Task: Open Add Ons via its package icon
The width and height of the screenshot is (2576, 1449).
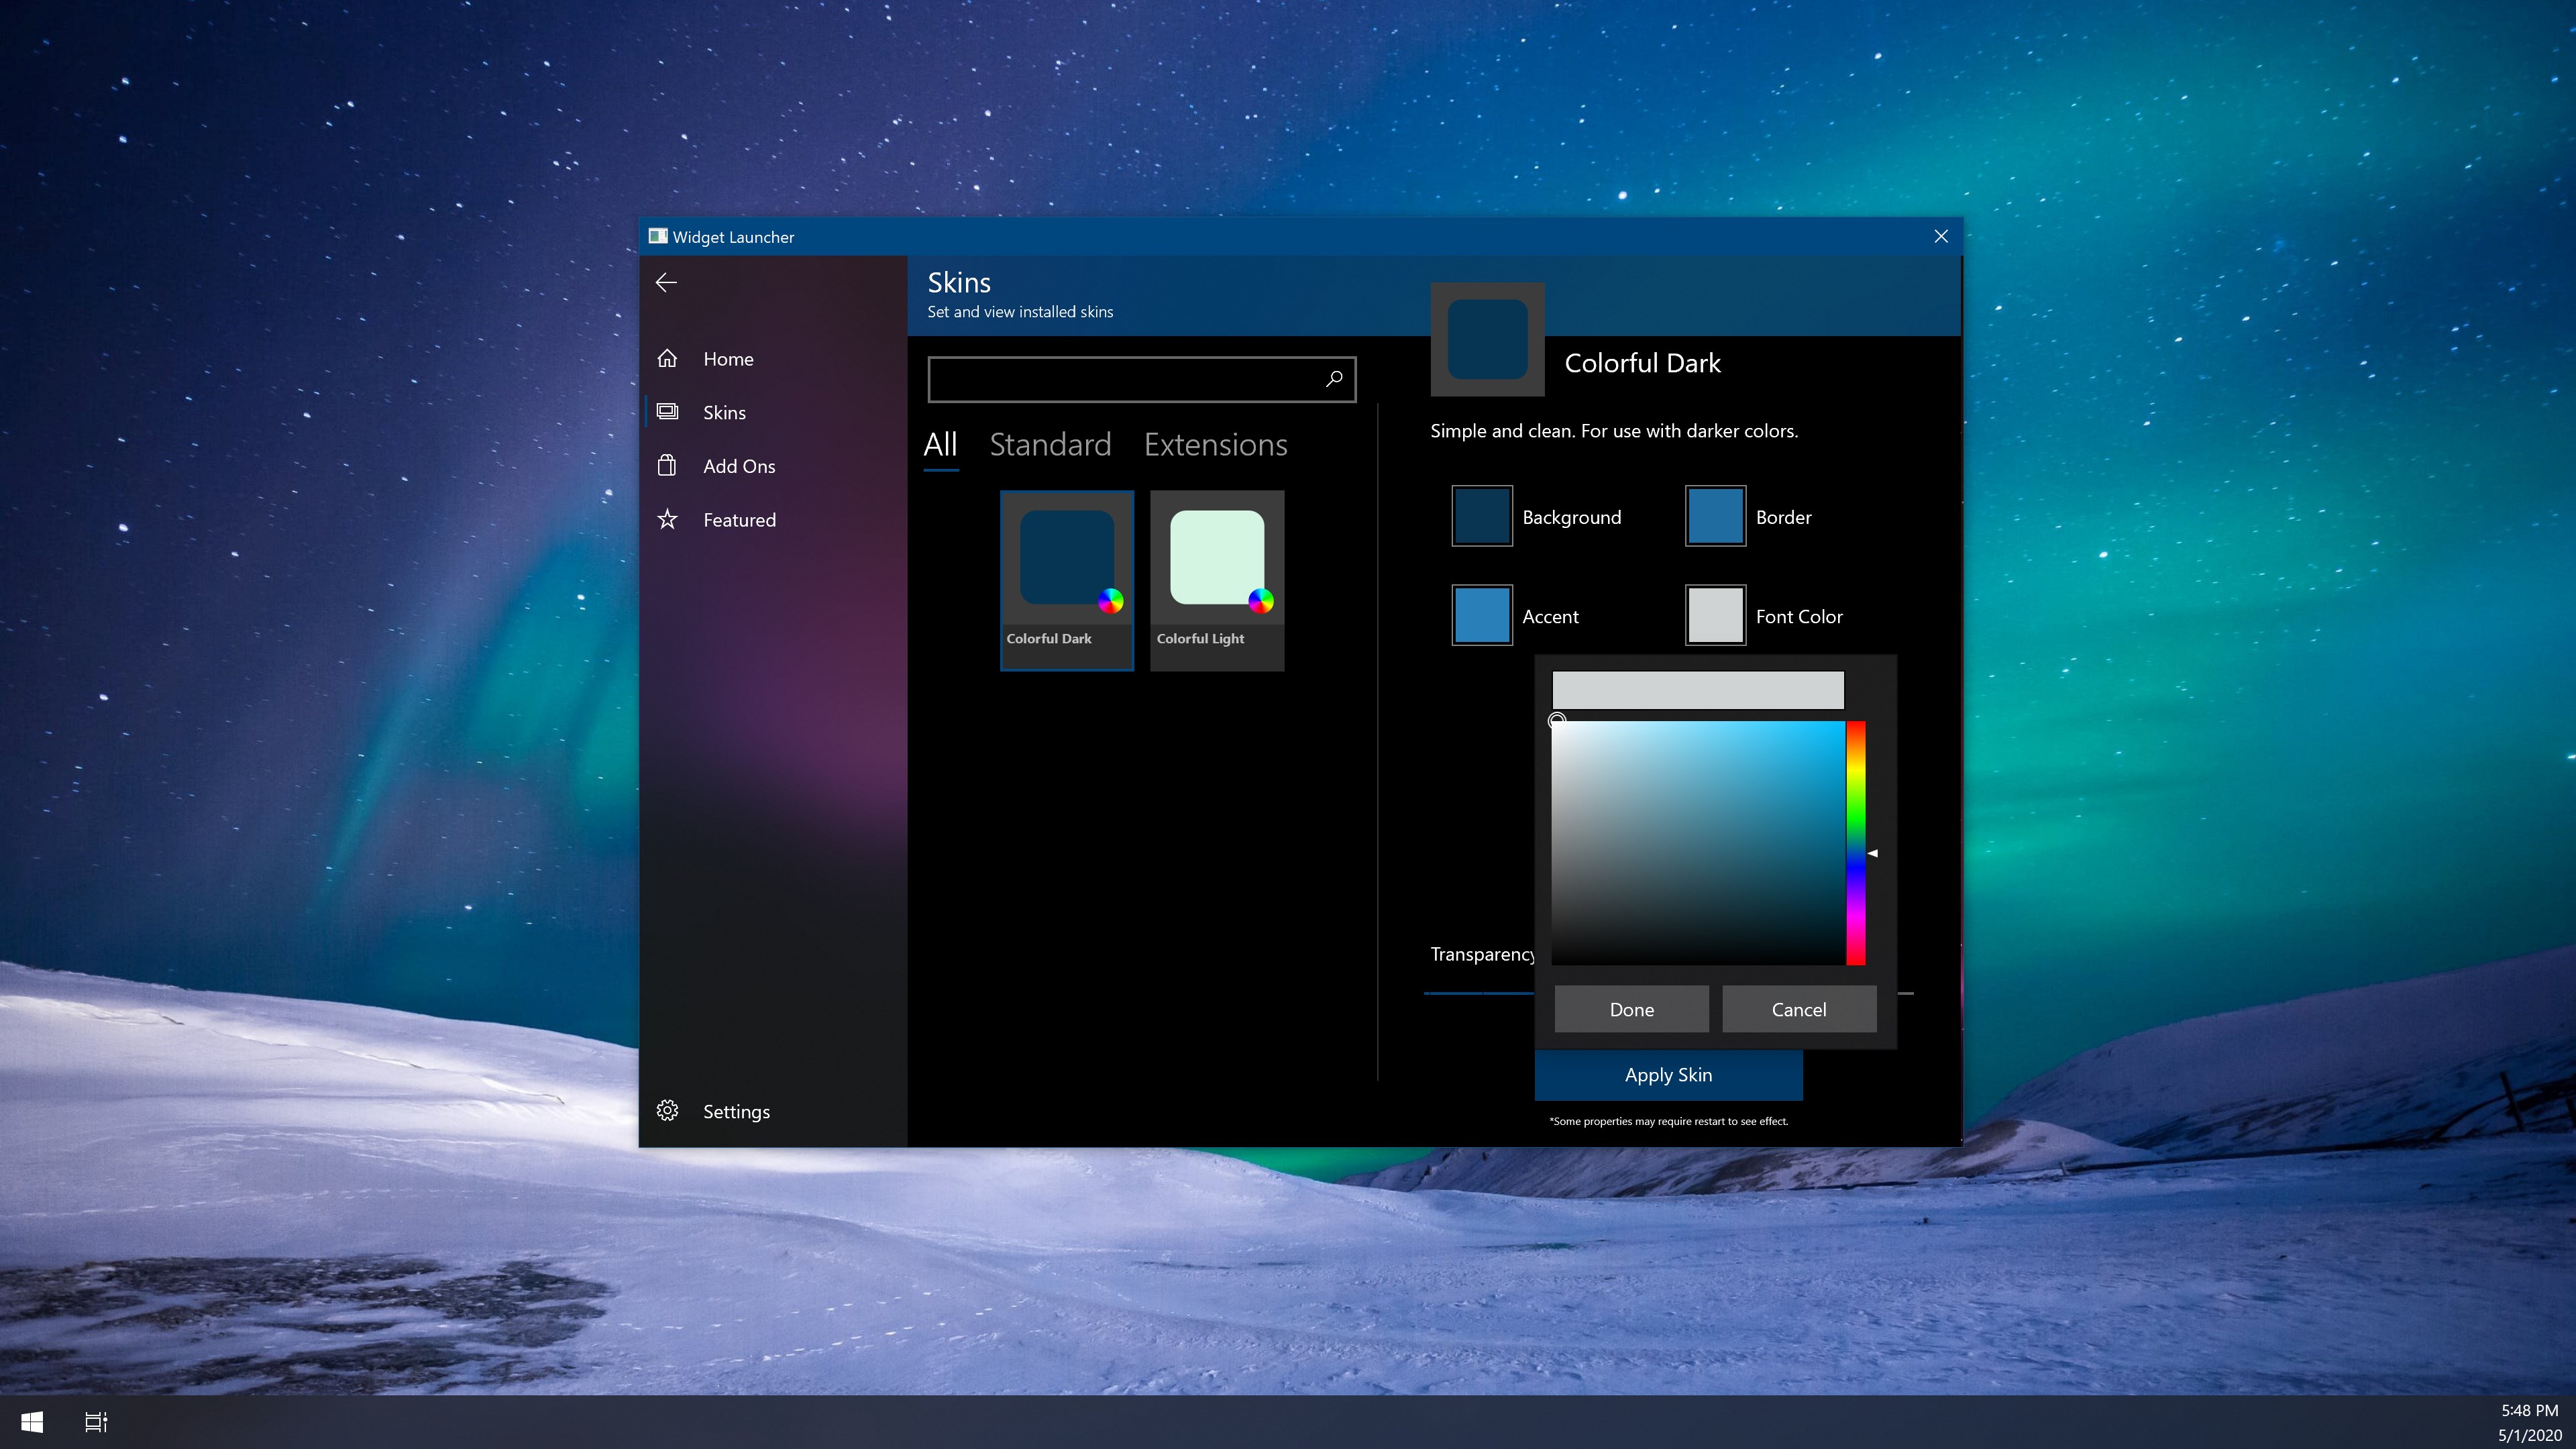Action: tap(667, 465)
